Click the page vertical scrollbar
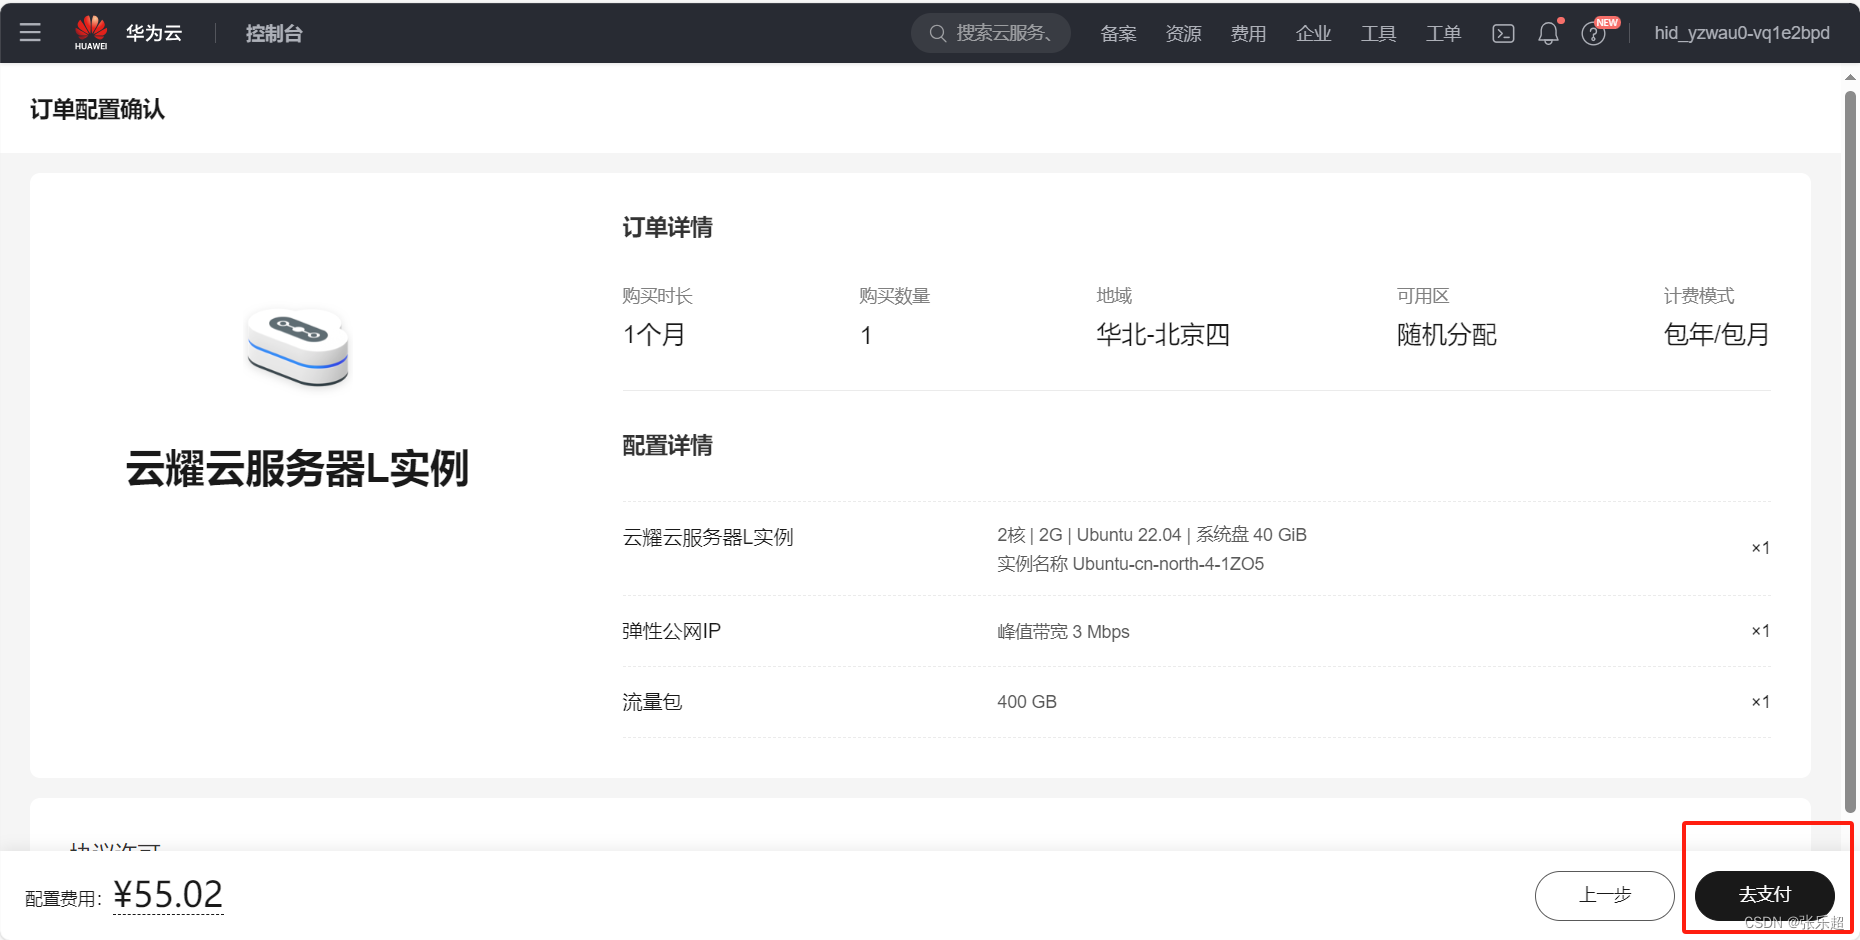Viewport: 1860px width, 940px height. pyautogui.click(x=1850, y=450)
